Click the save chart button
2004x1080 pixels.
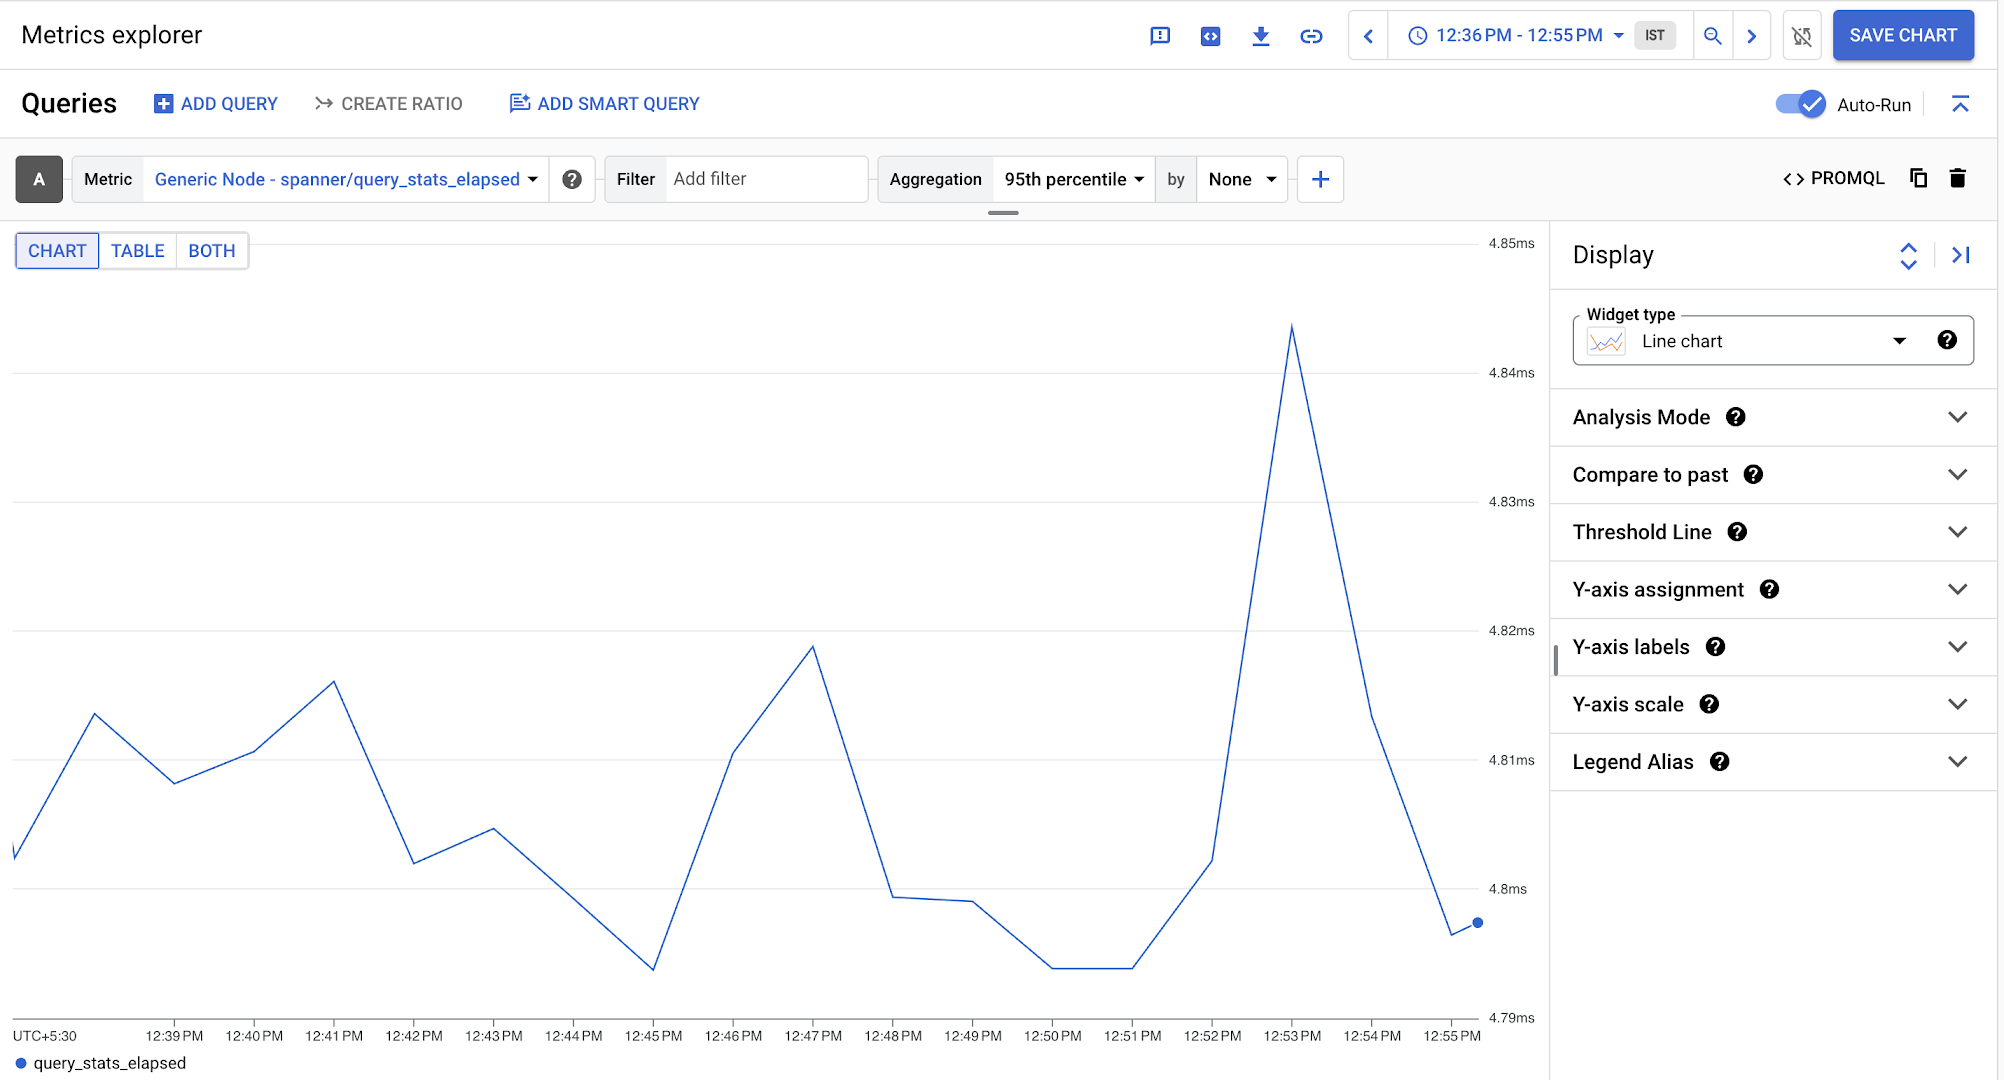[1902, 35]
